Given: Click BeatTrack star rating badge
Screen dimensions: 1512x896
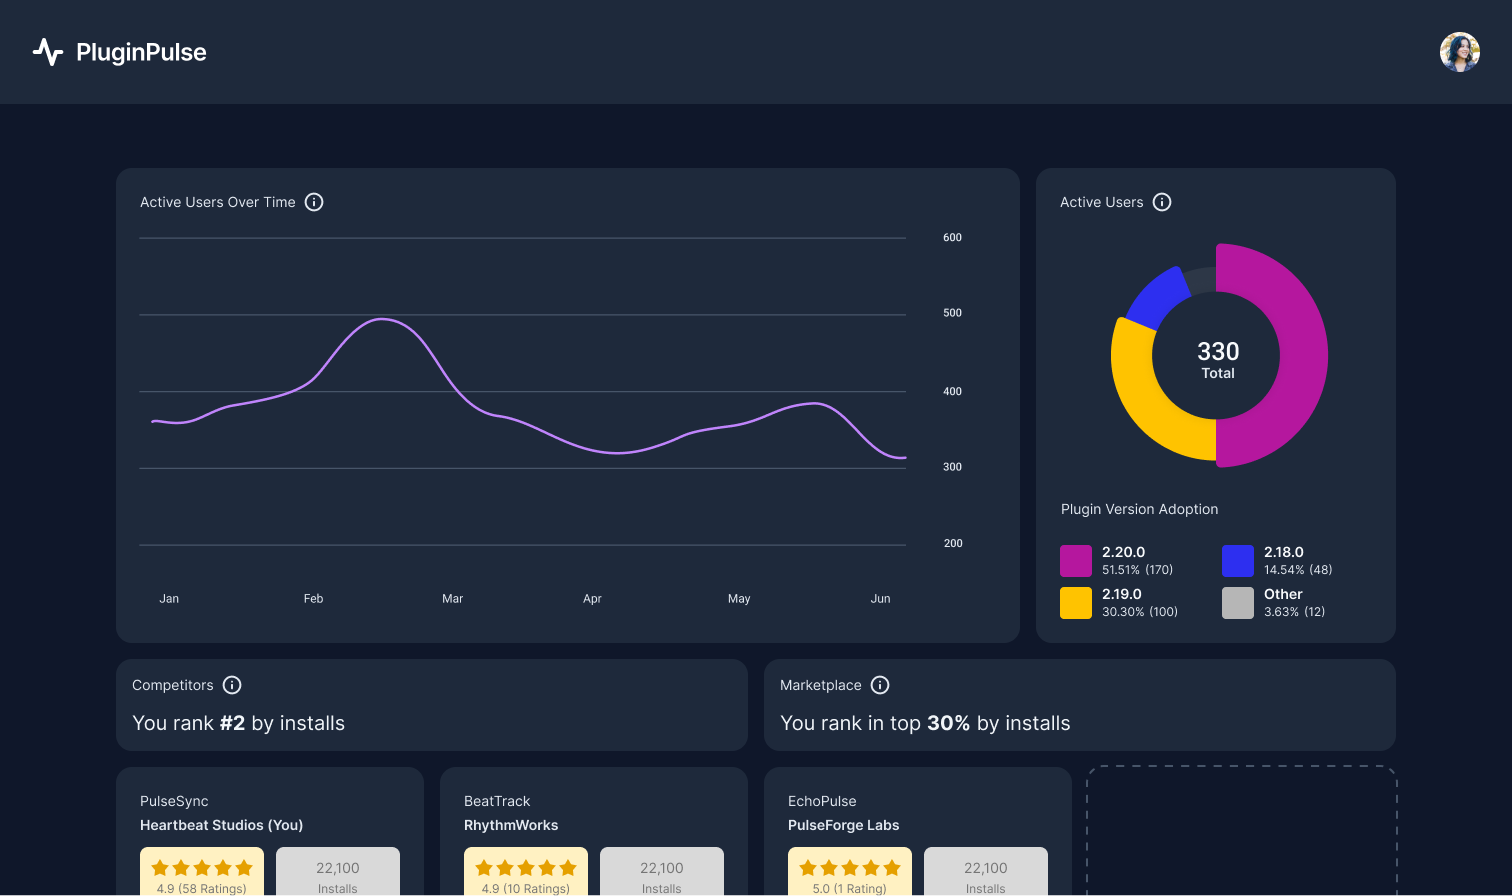Looking at the screenshot, I should [526, 872].
